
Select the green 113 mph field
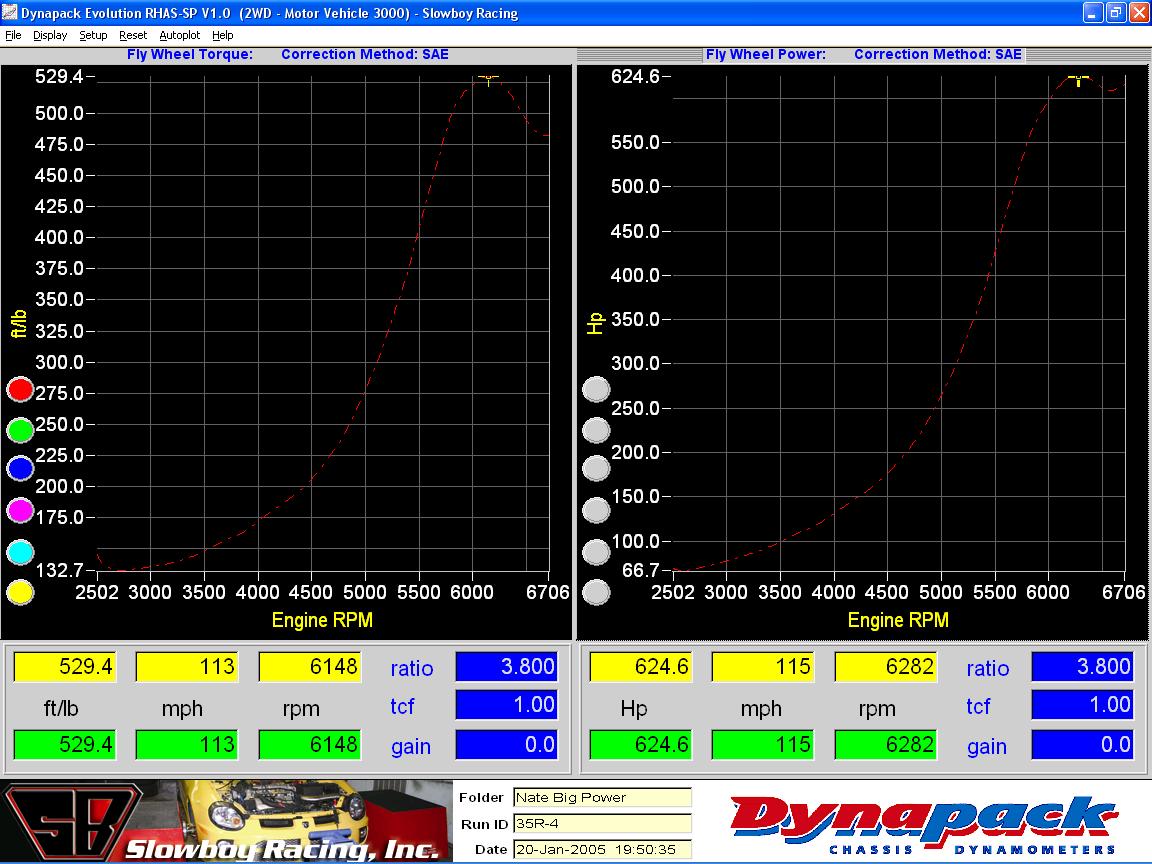coord(187,744)
